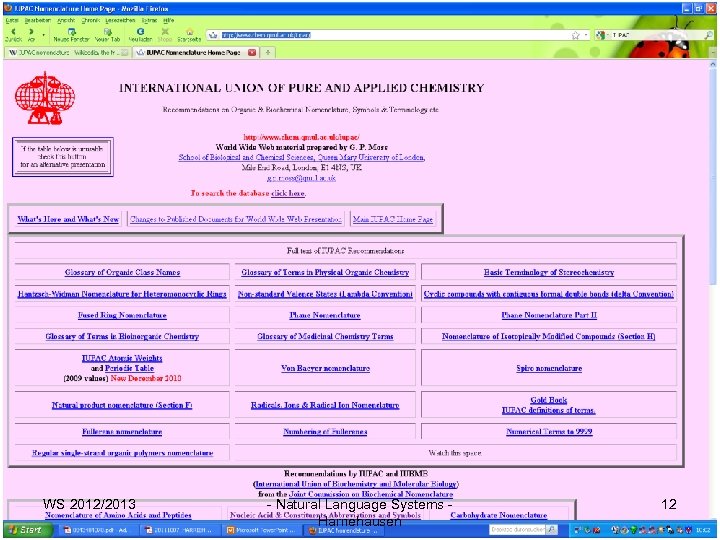Open the Bearbeiten menu
Screen dimensions: 720x540
(x=38, y=20)
